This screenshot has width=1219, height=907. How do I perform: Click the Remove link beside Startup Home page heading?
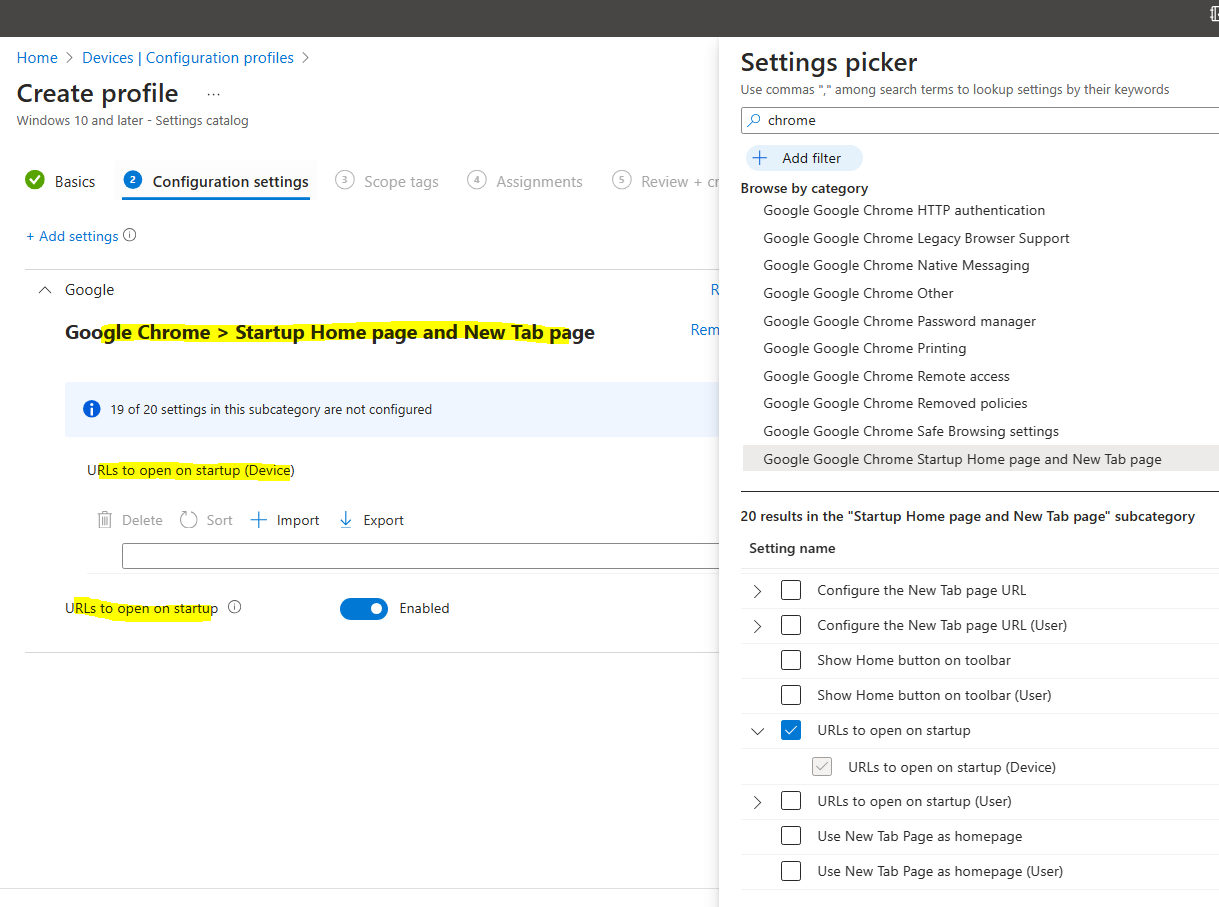point(705,330)
